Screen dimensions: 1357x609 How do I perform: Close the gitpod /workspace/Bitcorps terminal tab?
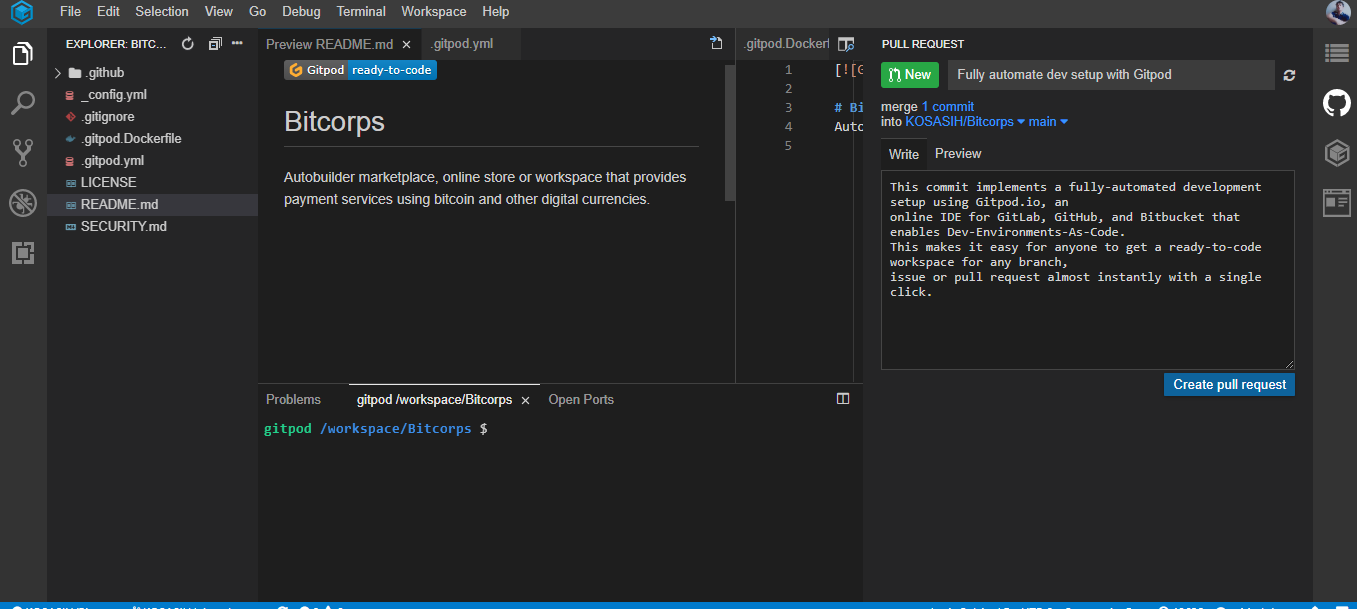click(x=525, y=400)
